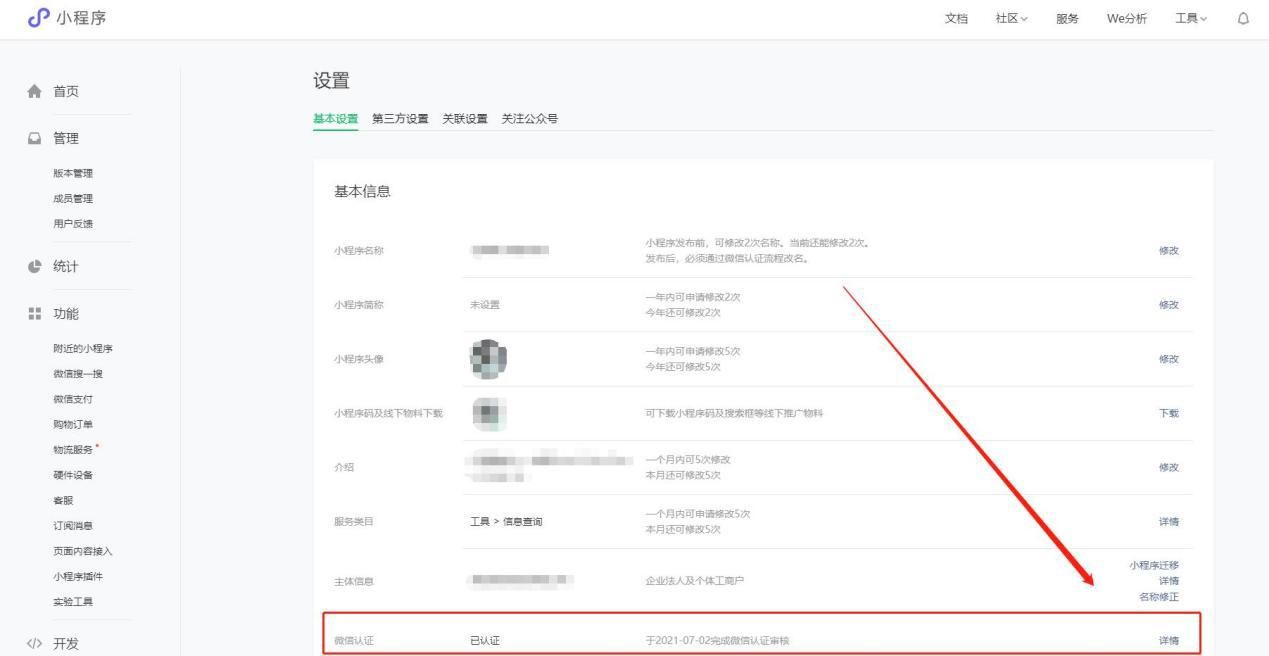Expand the 工具 dropdown menu

tap(1190, 18)
